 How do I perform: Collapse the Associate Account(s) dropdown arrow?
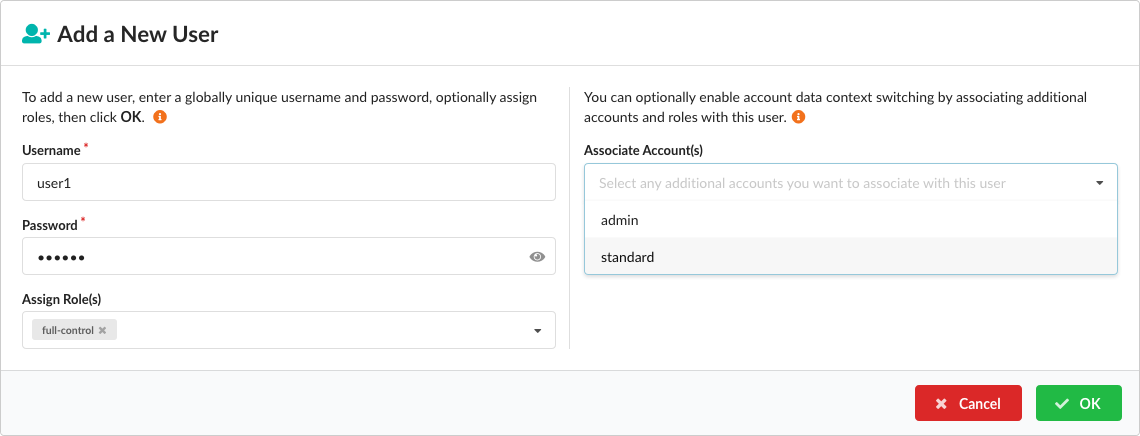tap(1099, 183)
